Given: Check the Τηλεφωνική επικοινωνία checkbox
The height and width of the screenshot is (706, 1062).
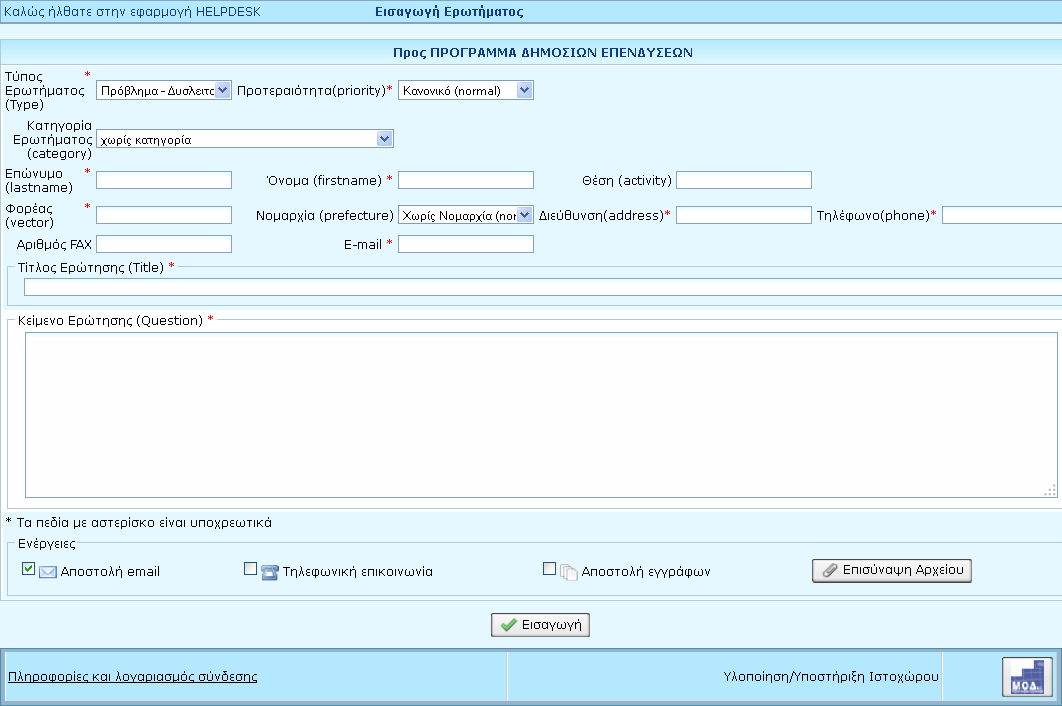Looking at the screenshot, I should (x=251, y=568).
